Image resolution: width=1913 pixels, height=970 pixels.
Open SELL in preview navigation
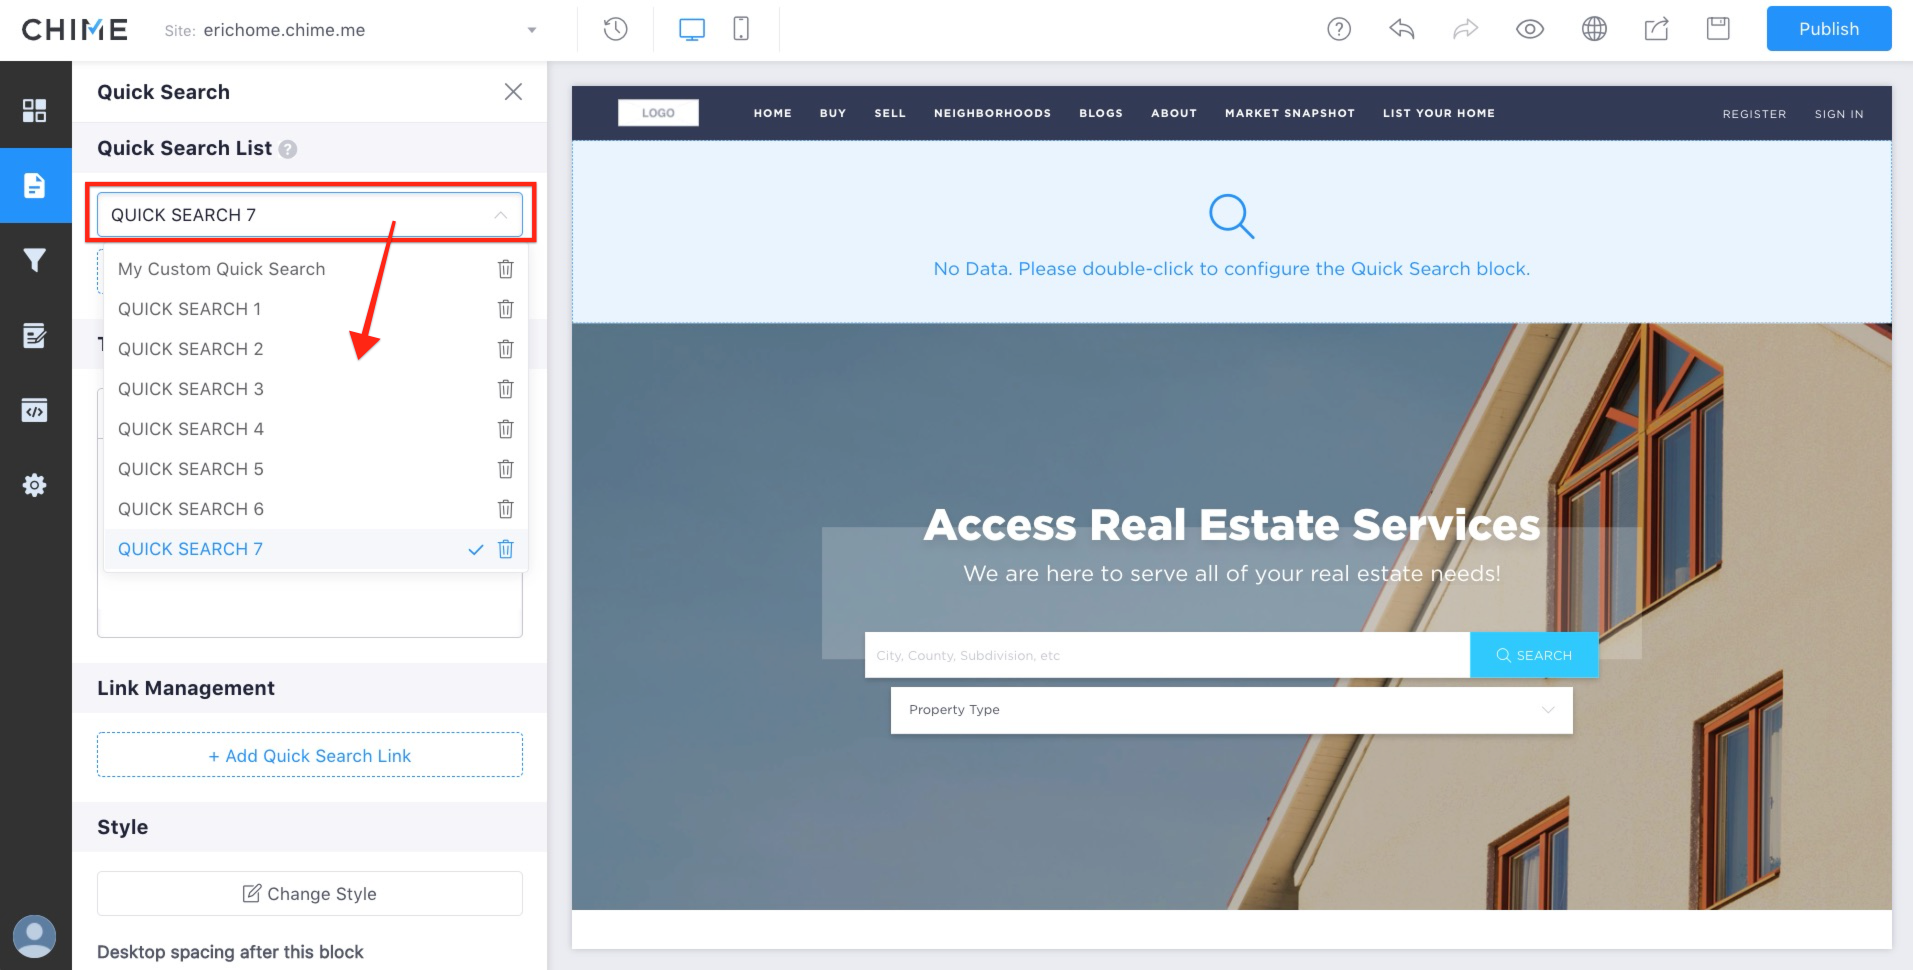(x=890, y=113)
